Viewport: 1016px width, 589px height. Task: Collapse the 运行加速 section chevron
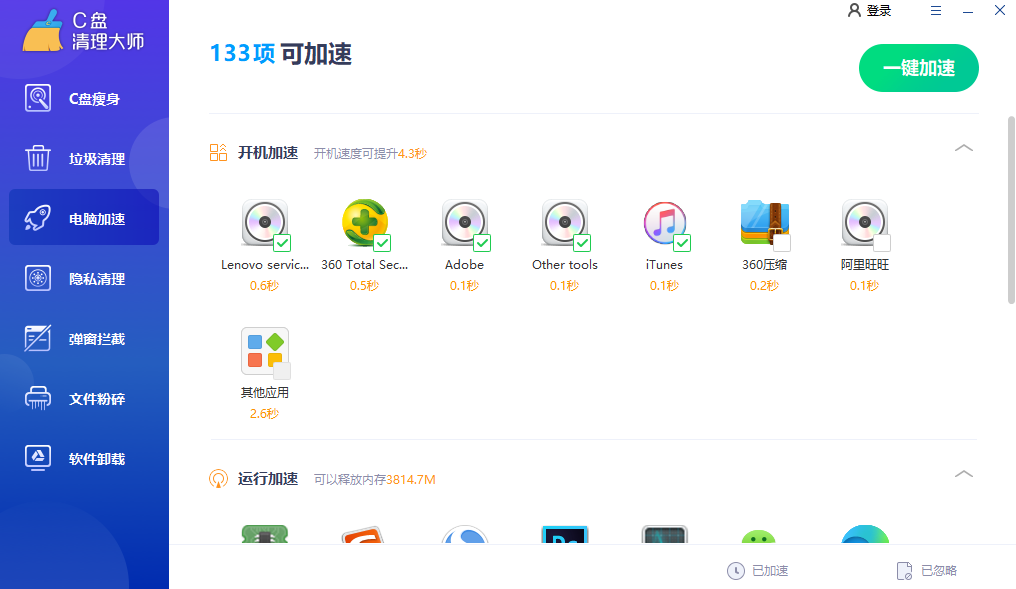pos(964,474)
